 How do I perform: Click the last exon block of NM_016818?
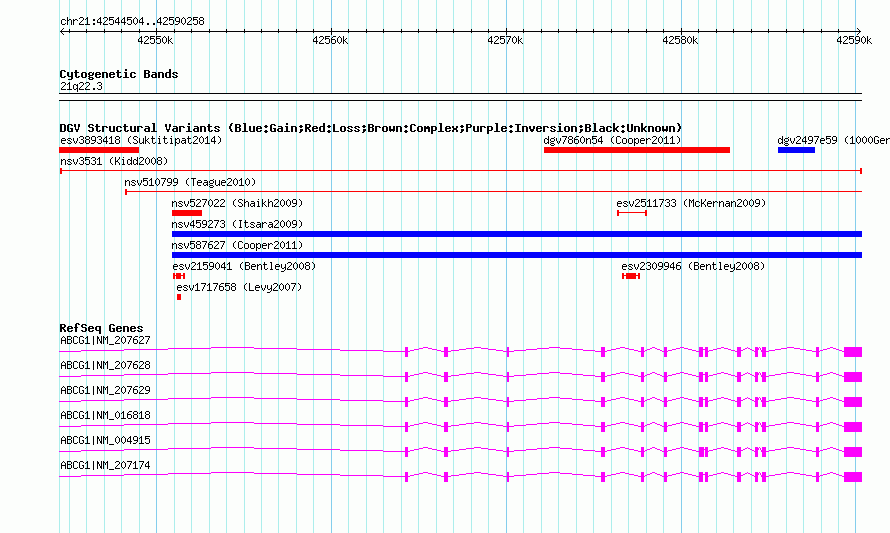853,427
